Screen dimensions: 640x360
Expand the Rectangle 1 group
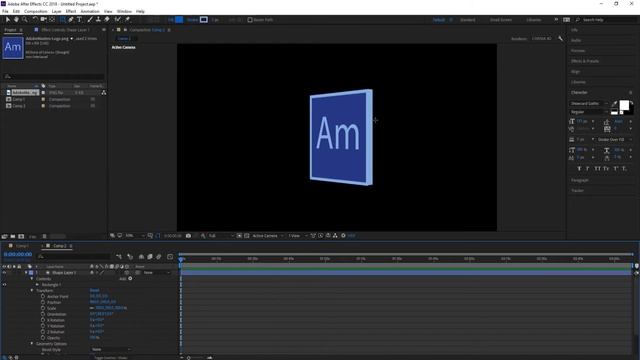pos(38,285)
